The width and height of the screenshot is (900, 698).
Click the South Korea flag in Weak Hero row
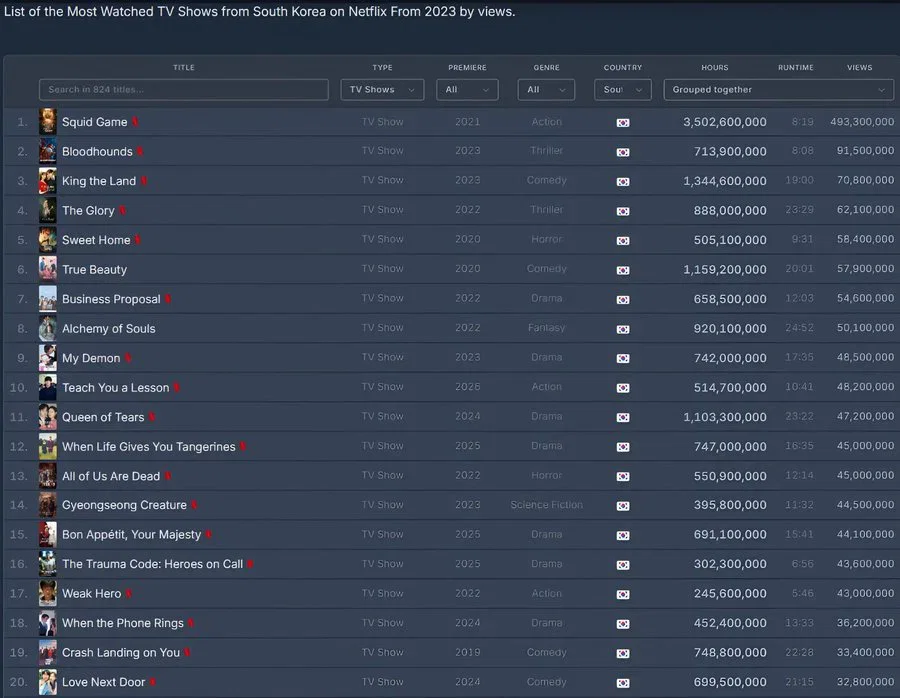pyautogui.click(x=623, y=594)
